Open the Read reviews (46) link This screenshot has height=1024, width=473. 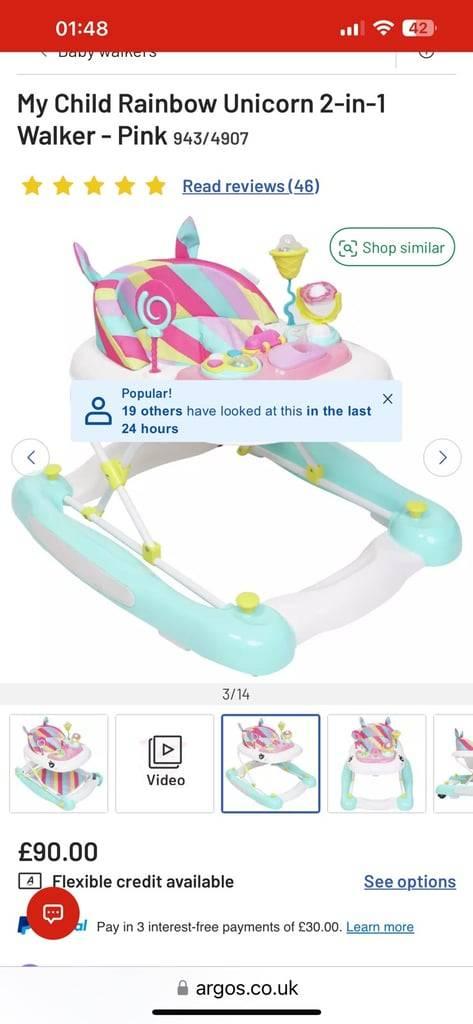click(x=251, y=186)
